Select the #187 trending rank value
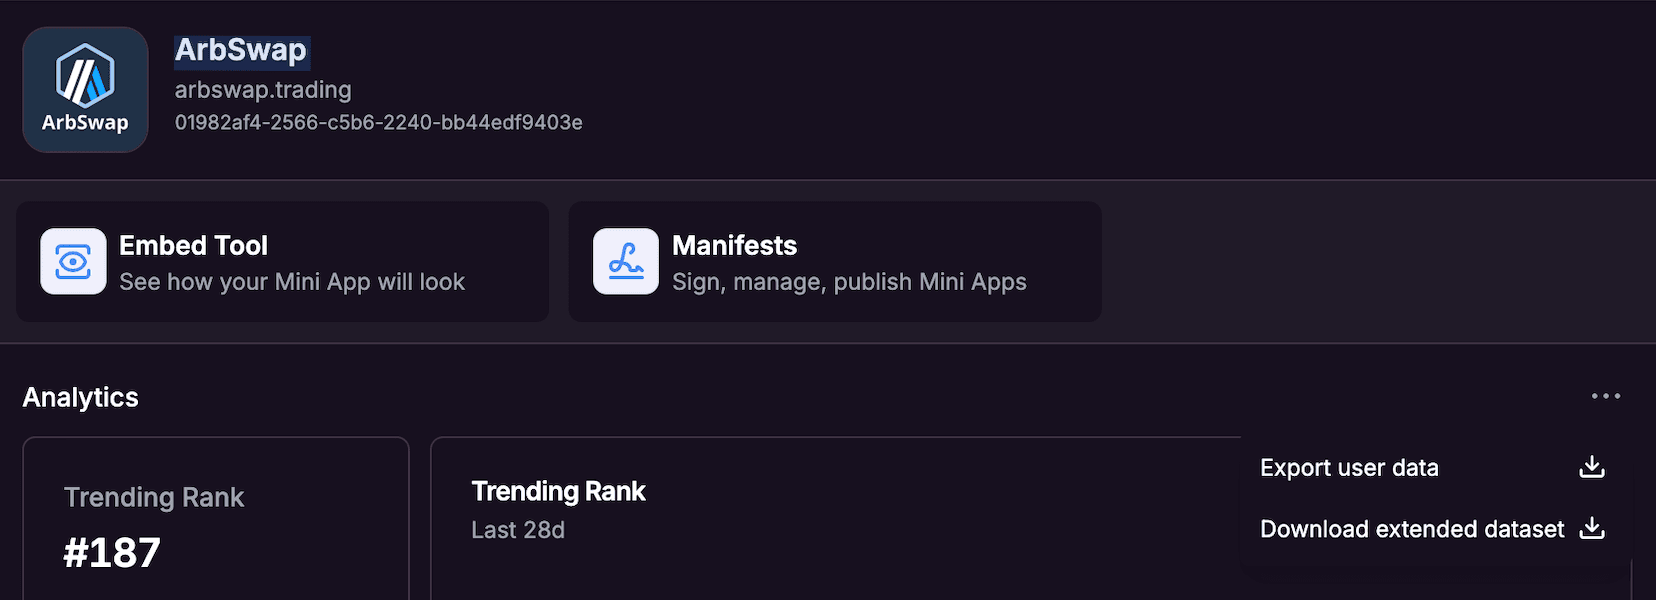The width and height of the screenshot is (1656, 600). pos(112,553)
